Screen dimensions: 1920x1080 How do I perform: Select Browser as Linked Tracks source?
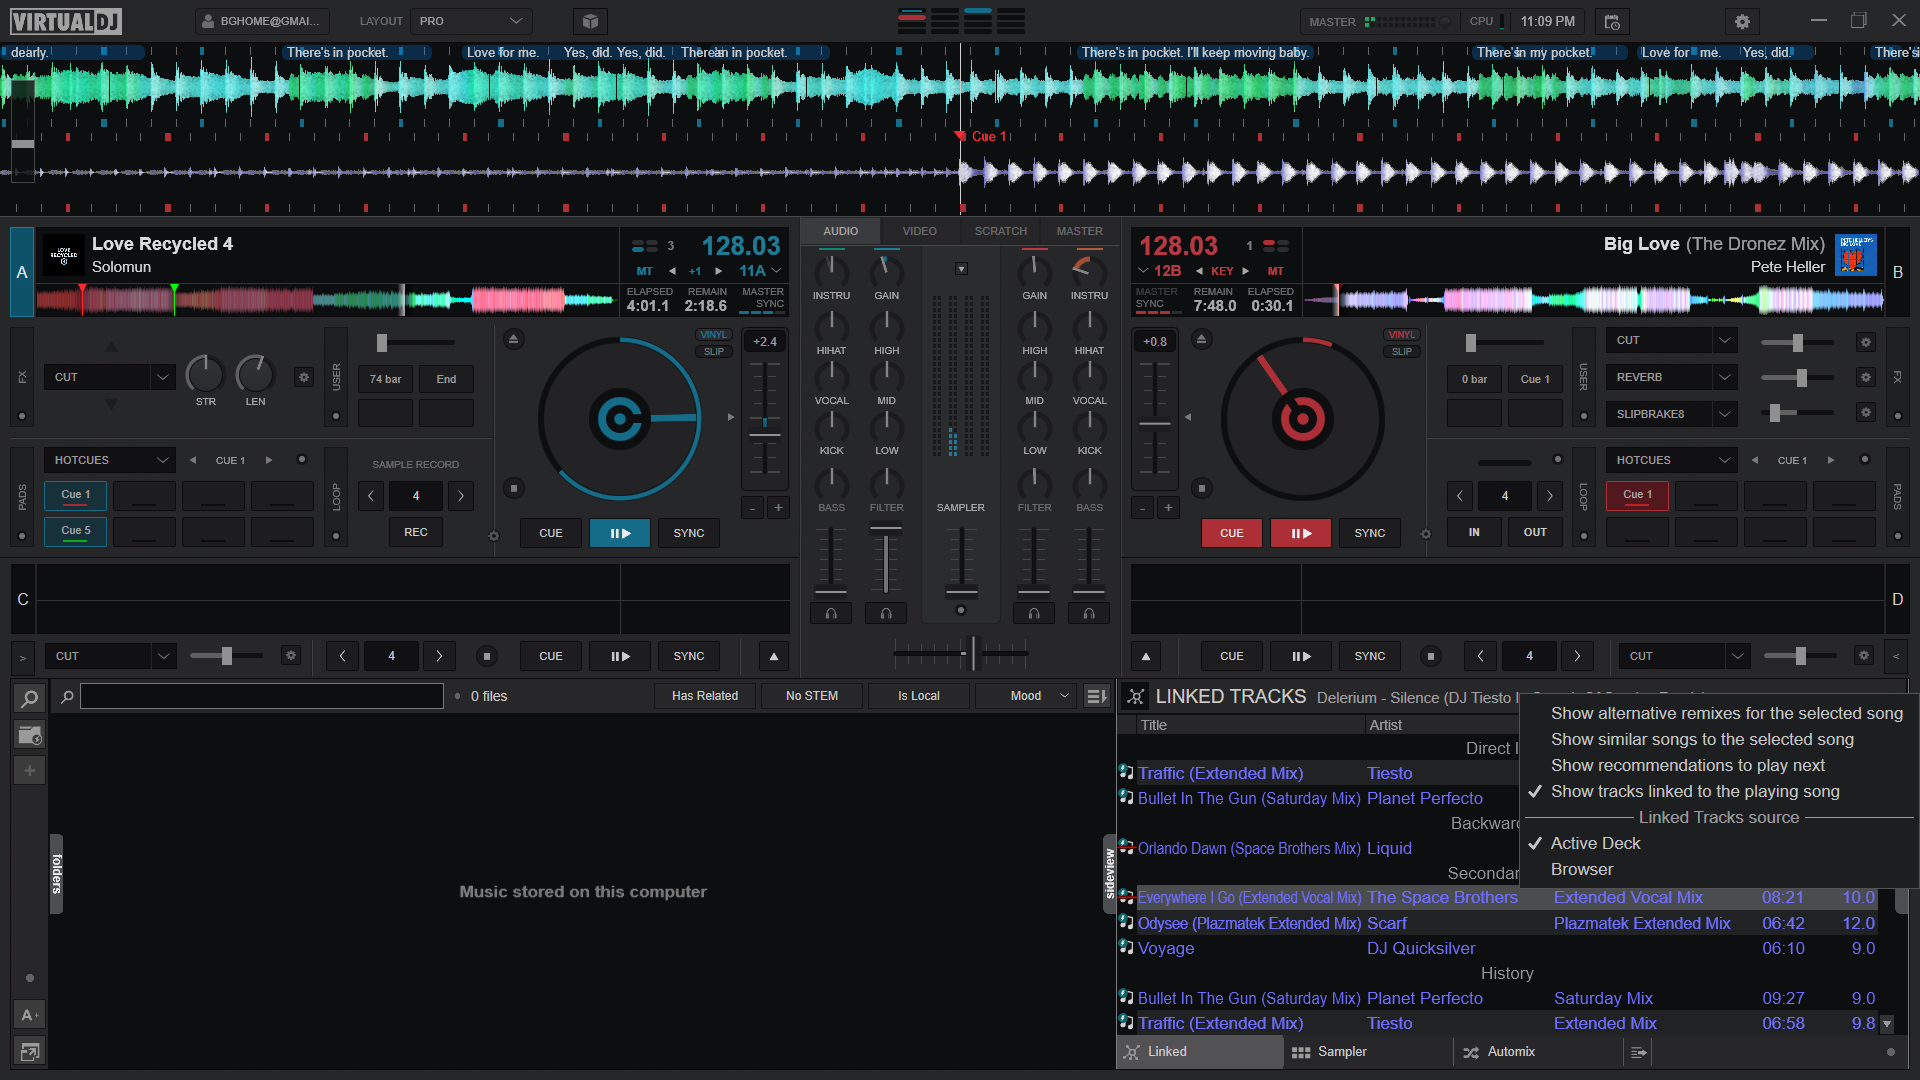tap(1582, 869)
